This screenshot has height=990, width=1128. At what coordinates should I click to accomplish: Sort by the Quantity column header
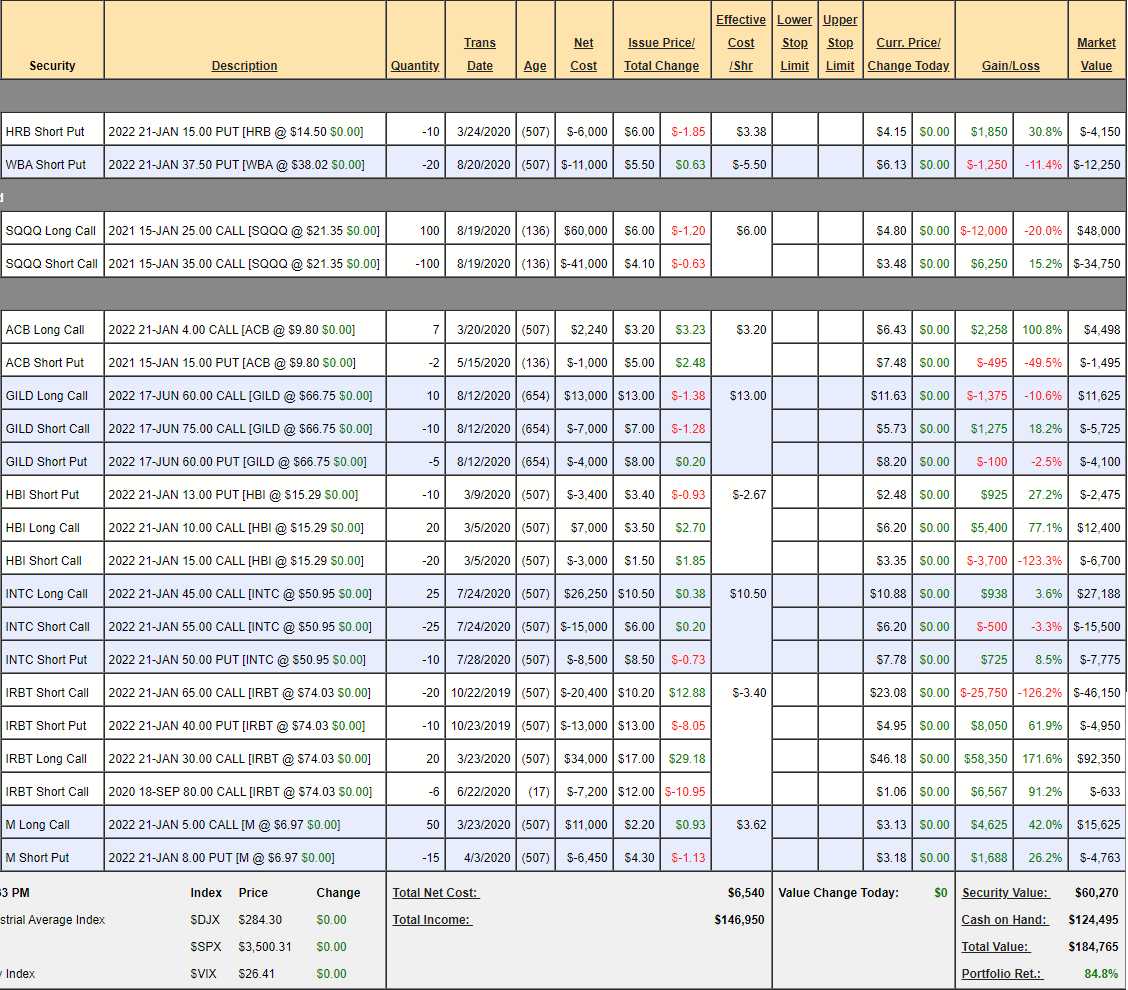point(415,66)
